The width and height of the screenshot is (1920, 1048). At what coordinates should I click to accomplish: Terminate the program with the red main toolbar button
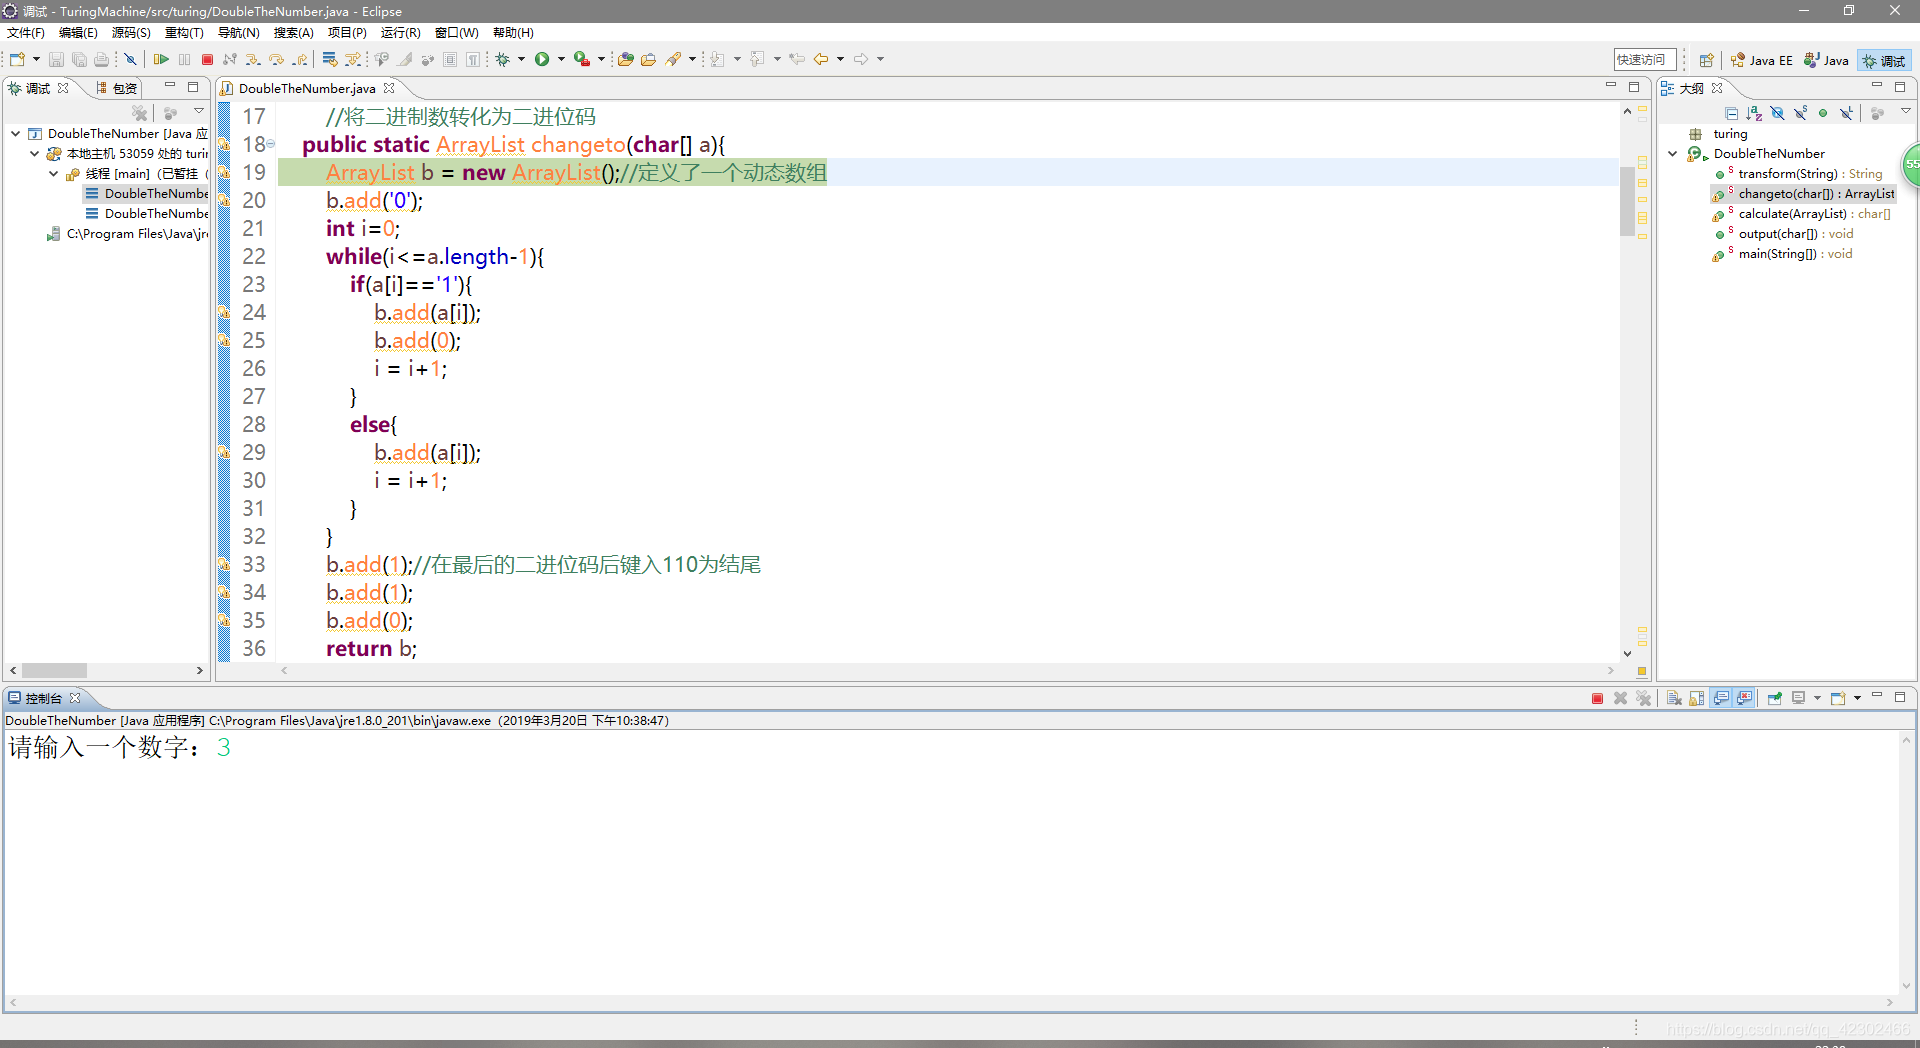click(x=208, y=60)
